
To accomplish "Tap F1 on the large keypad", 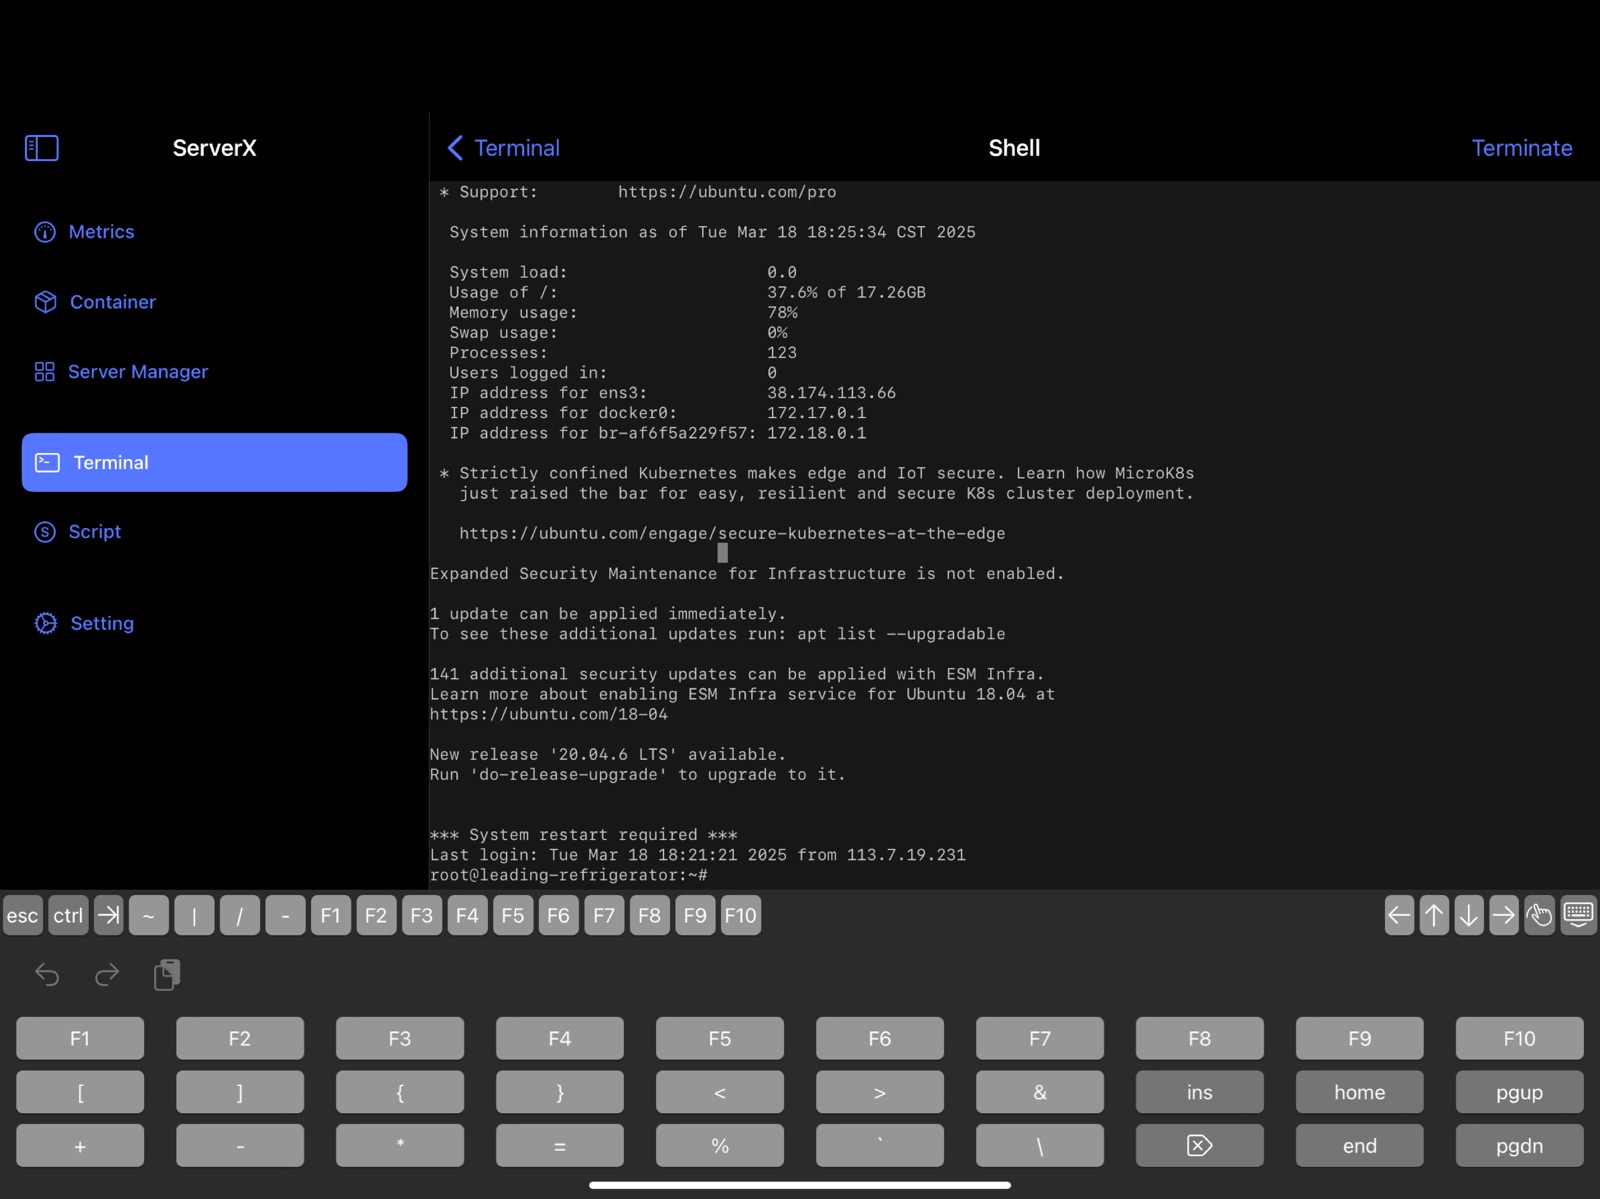I will [x=80, y=1039].
